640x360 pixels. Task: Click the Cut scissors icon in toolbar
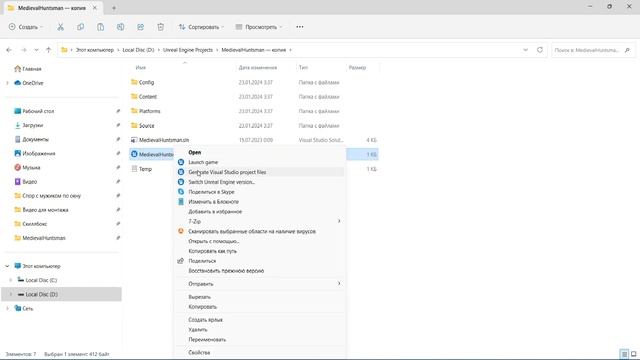click(x=60, y=27)
